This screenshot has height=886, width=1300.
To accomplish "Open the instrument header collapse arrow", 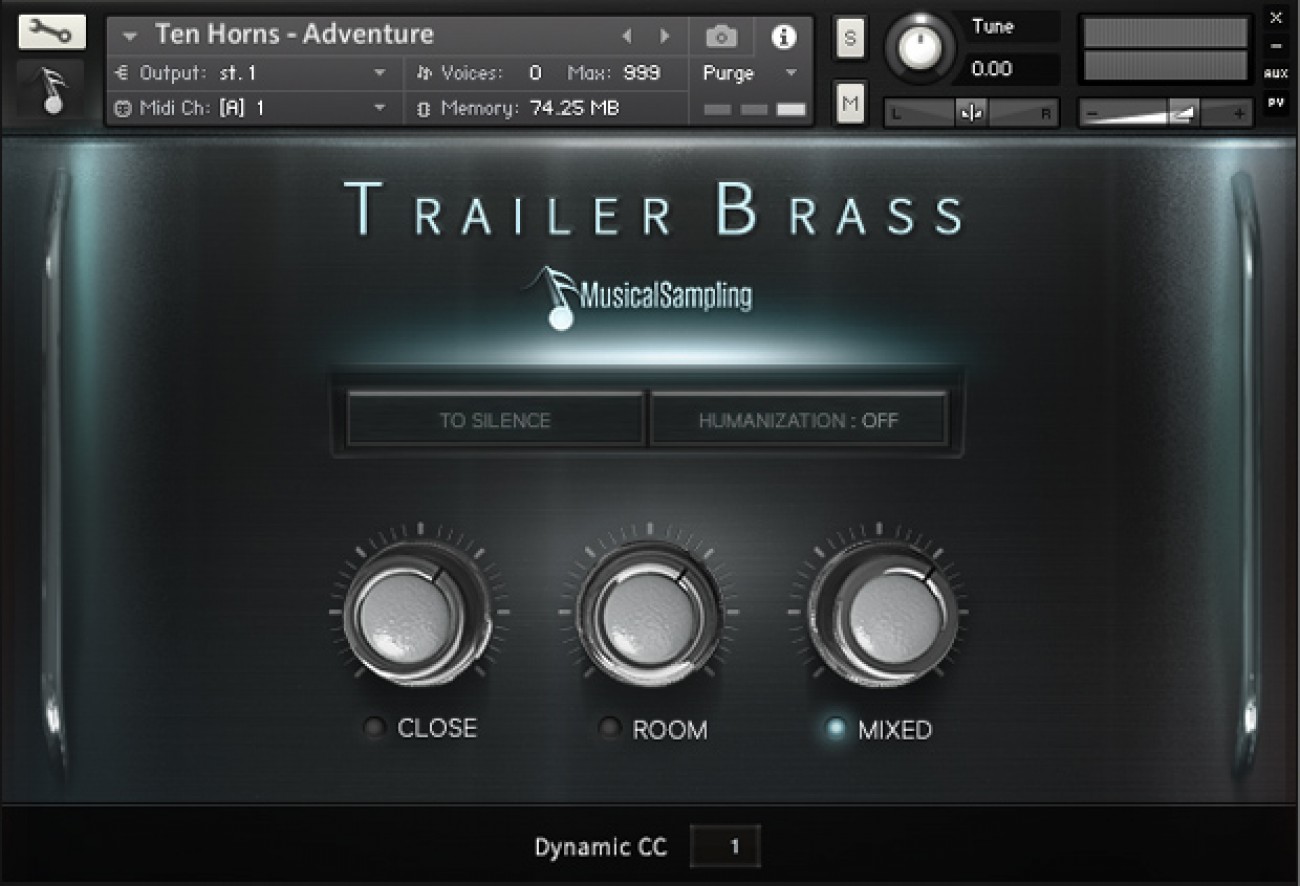I will point(128,36).
